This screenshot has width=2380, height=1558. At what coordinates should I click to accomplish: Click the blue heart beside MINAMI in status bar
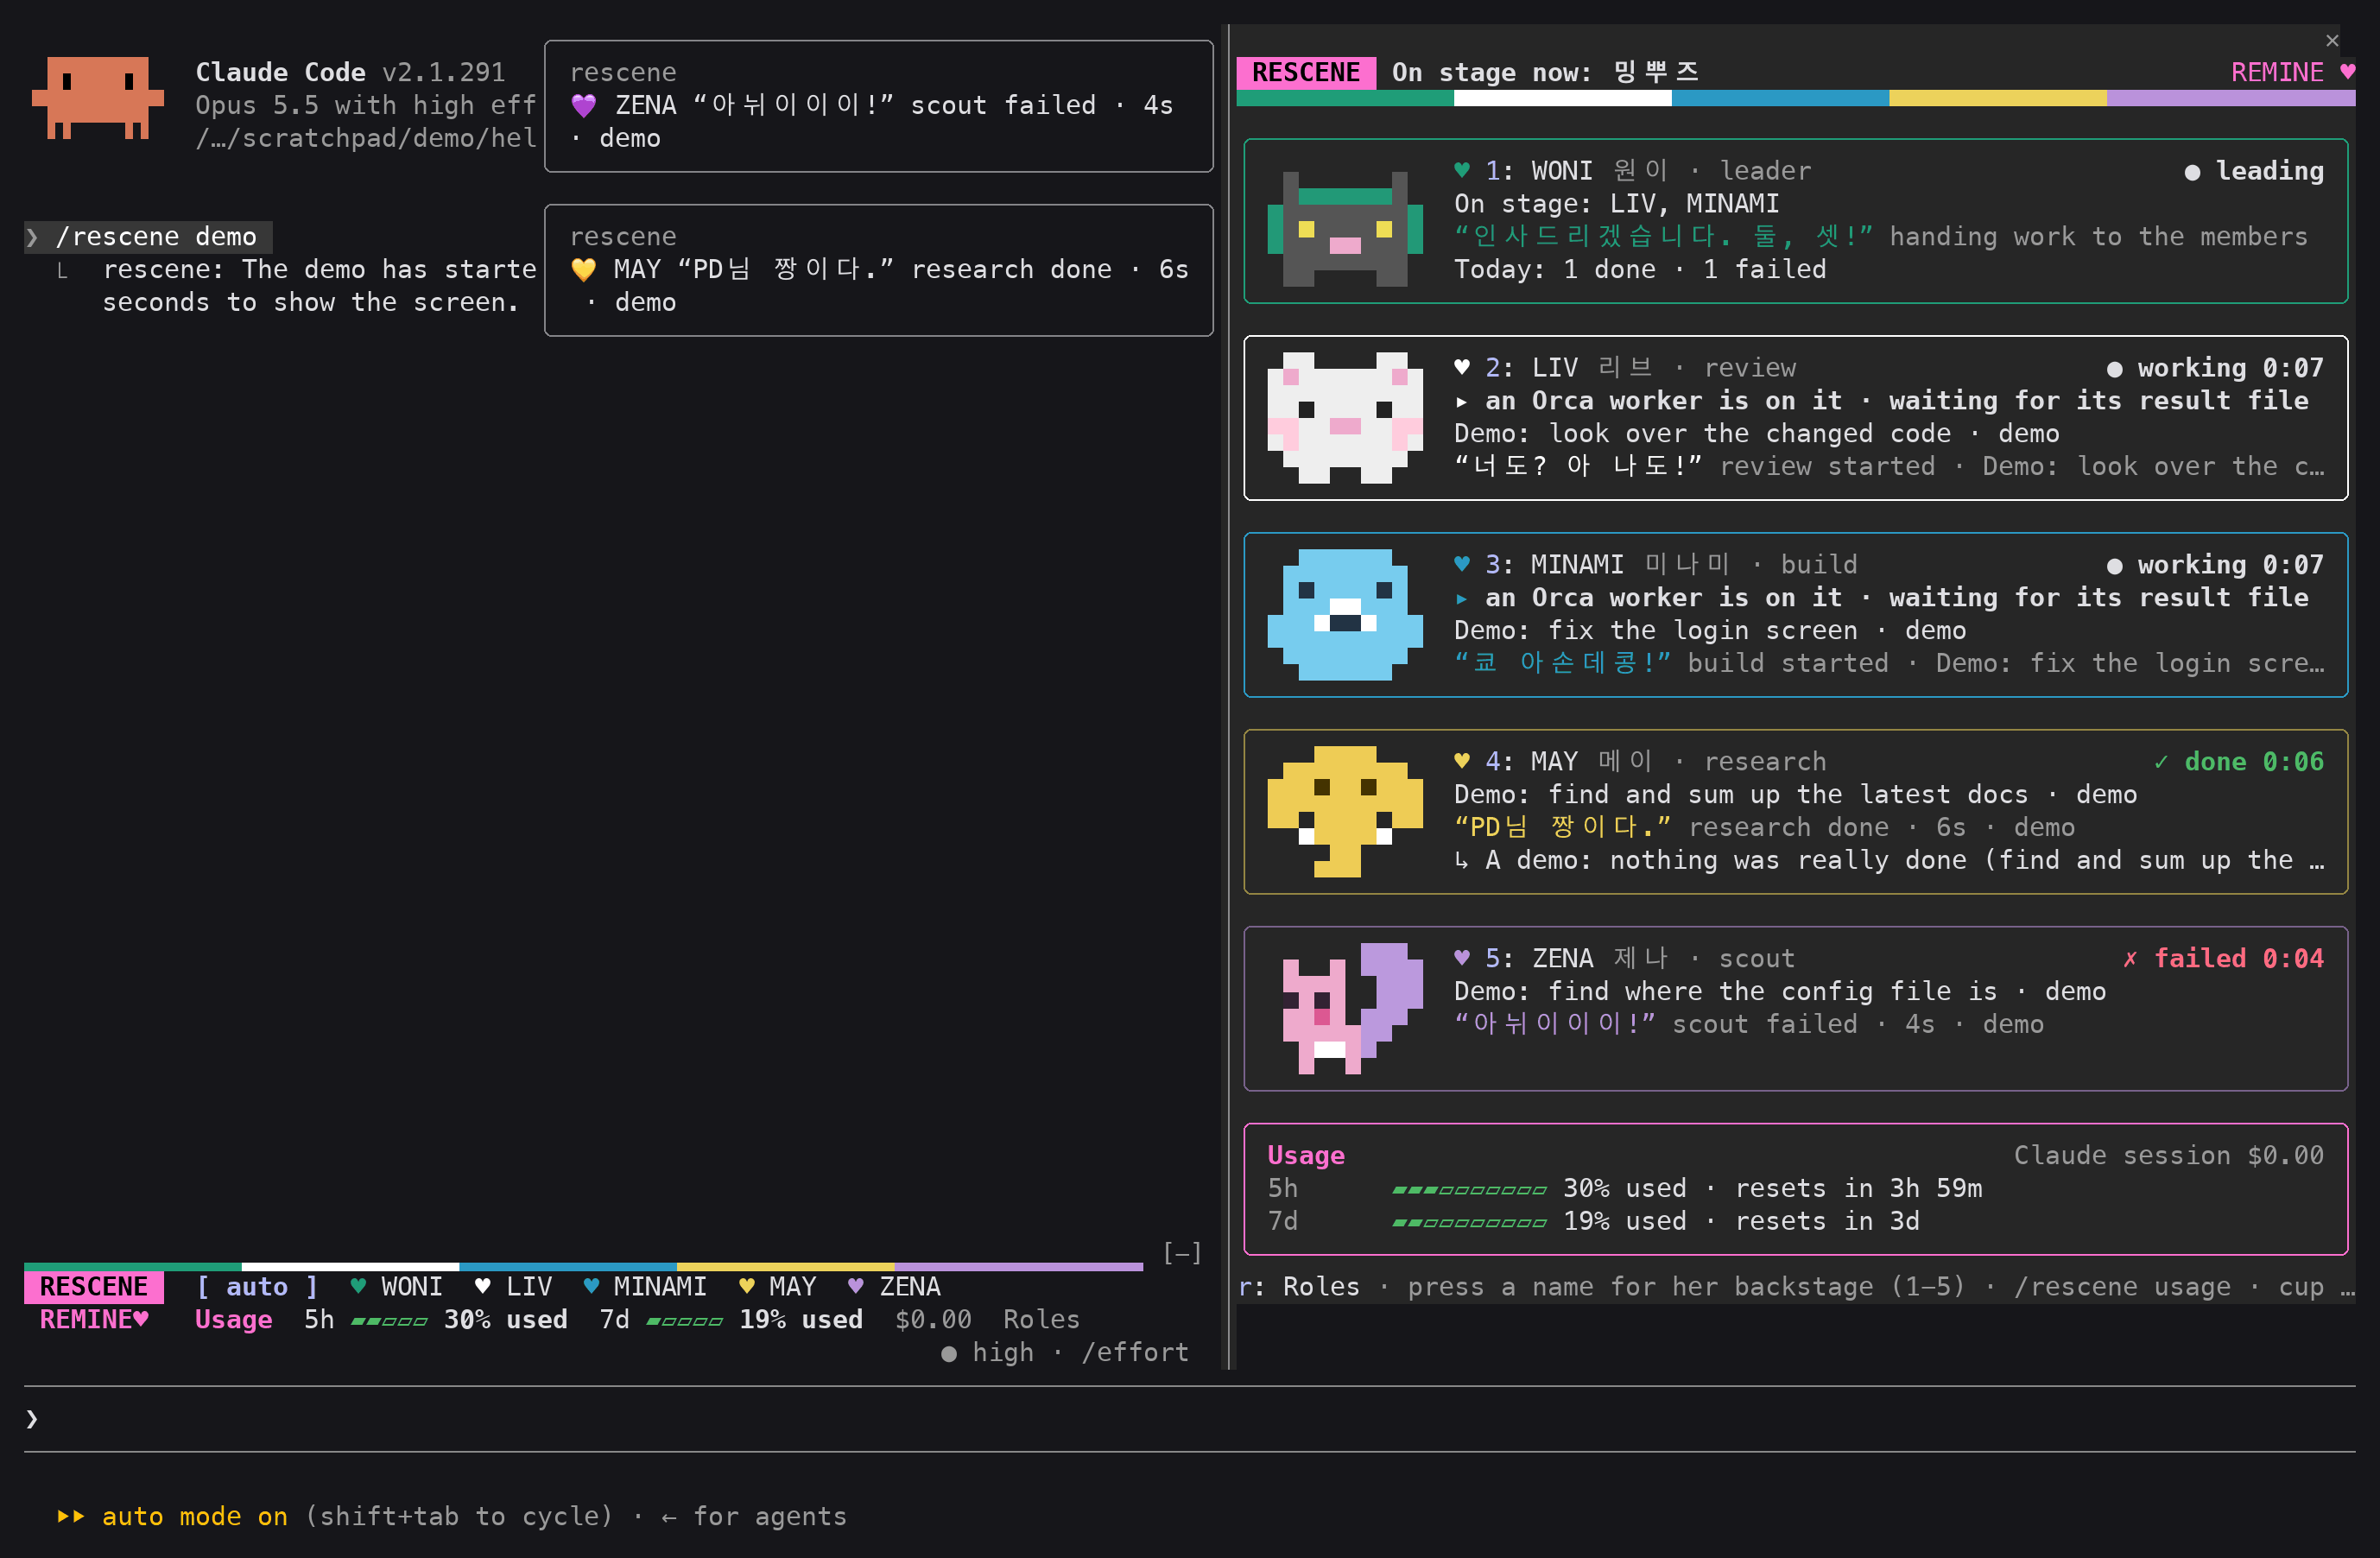(x=591, y=1286)
